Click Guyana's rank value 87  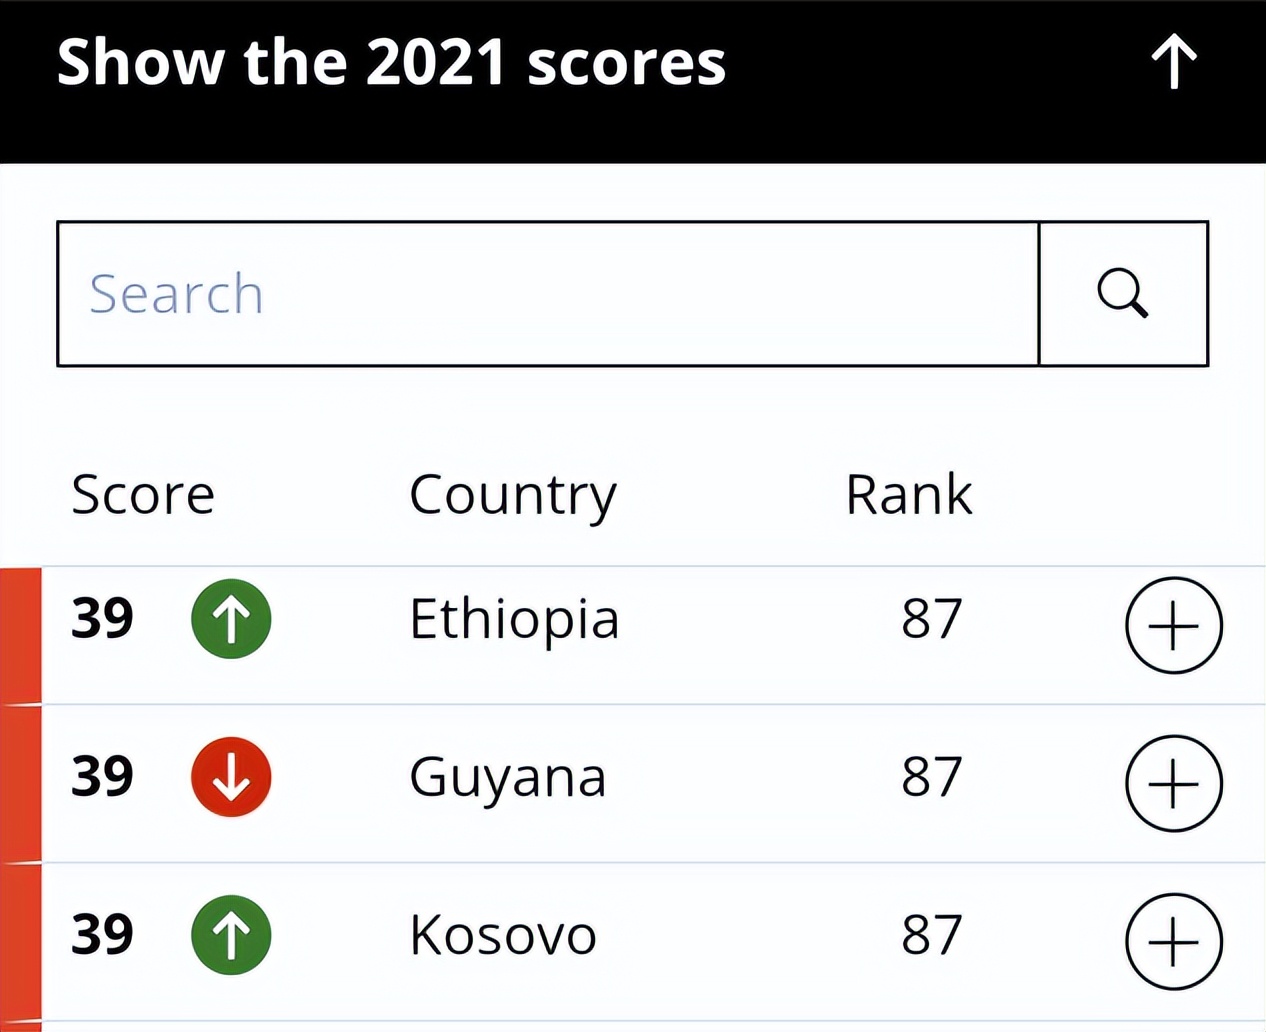click(931, 777)
